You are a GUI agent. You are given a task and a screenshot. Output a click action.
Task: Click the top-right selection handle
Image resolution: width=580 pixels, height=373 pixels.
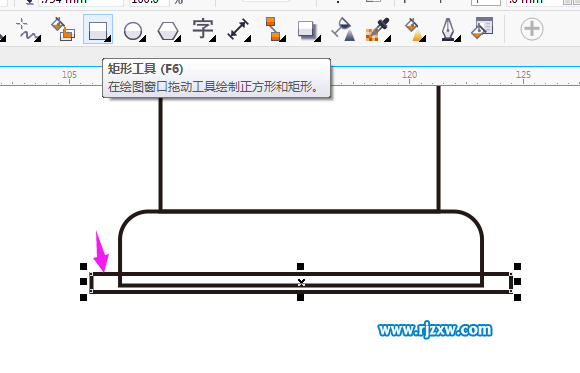coord(517,266)
